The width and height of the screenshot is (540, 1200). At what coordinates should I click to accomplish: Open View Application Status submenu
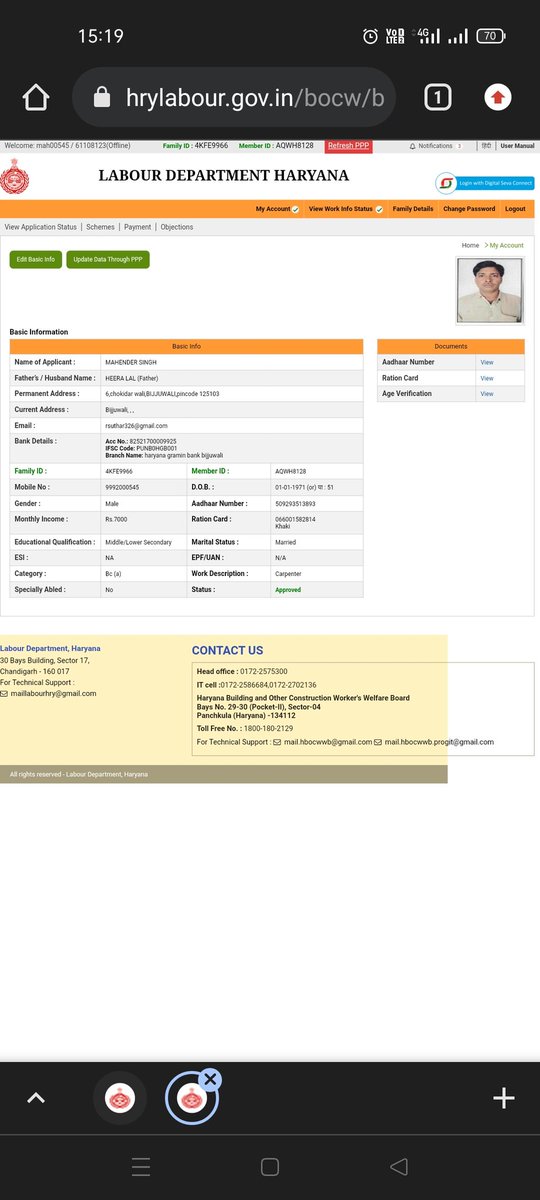coord(40,227)
